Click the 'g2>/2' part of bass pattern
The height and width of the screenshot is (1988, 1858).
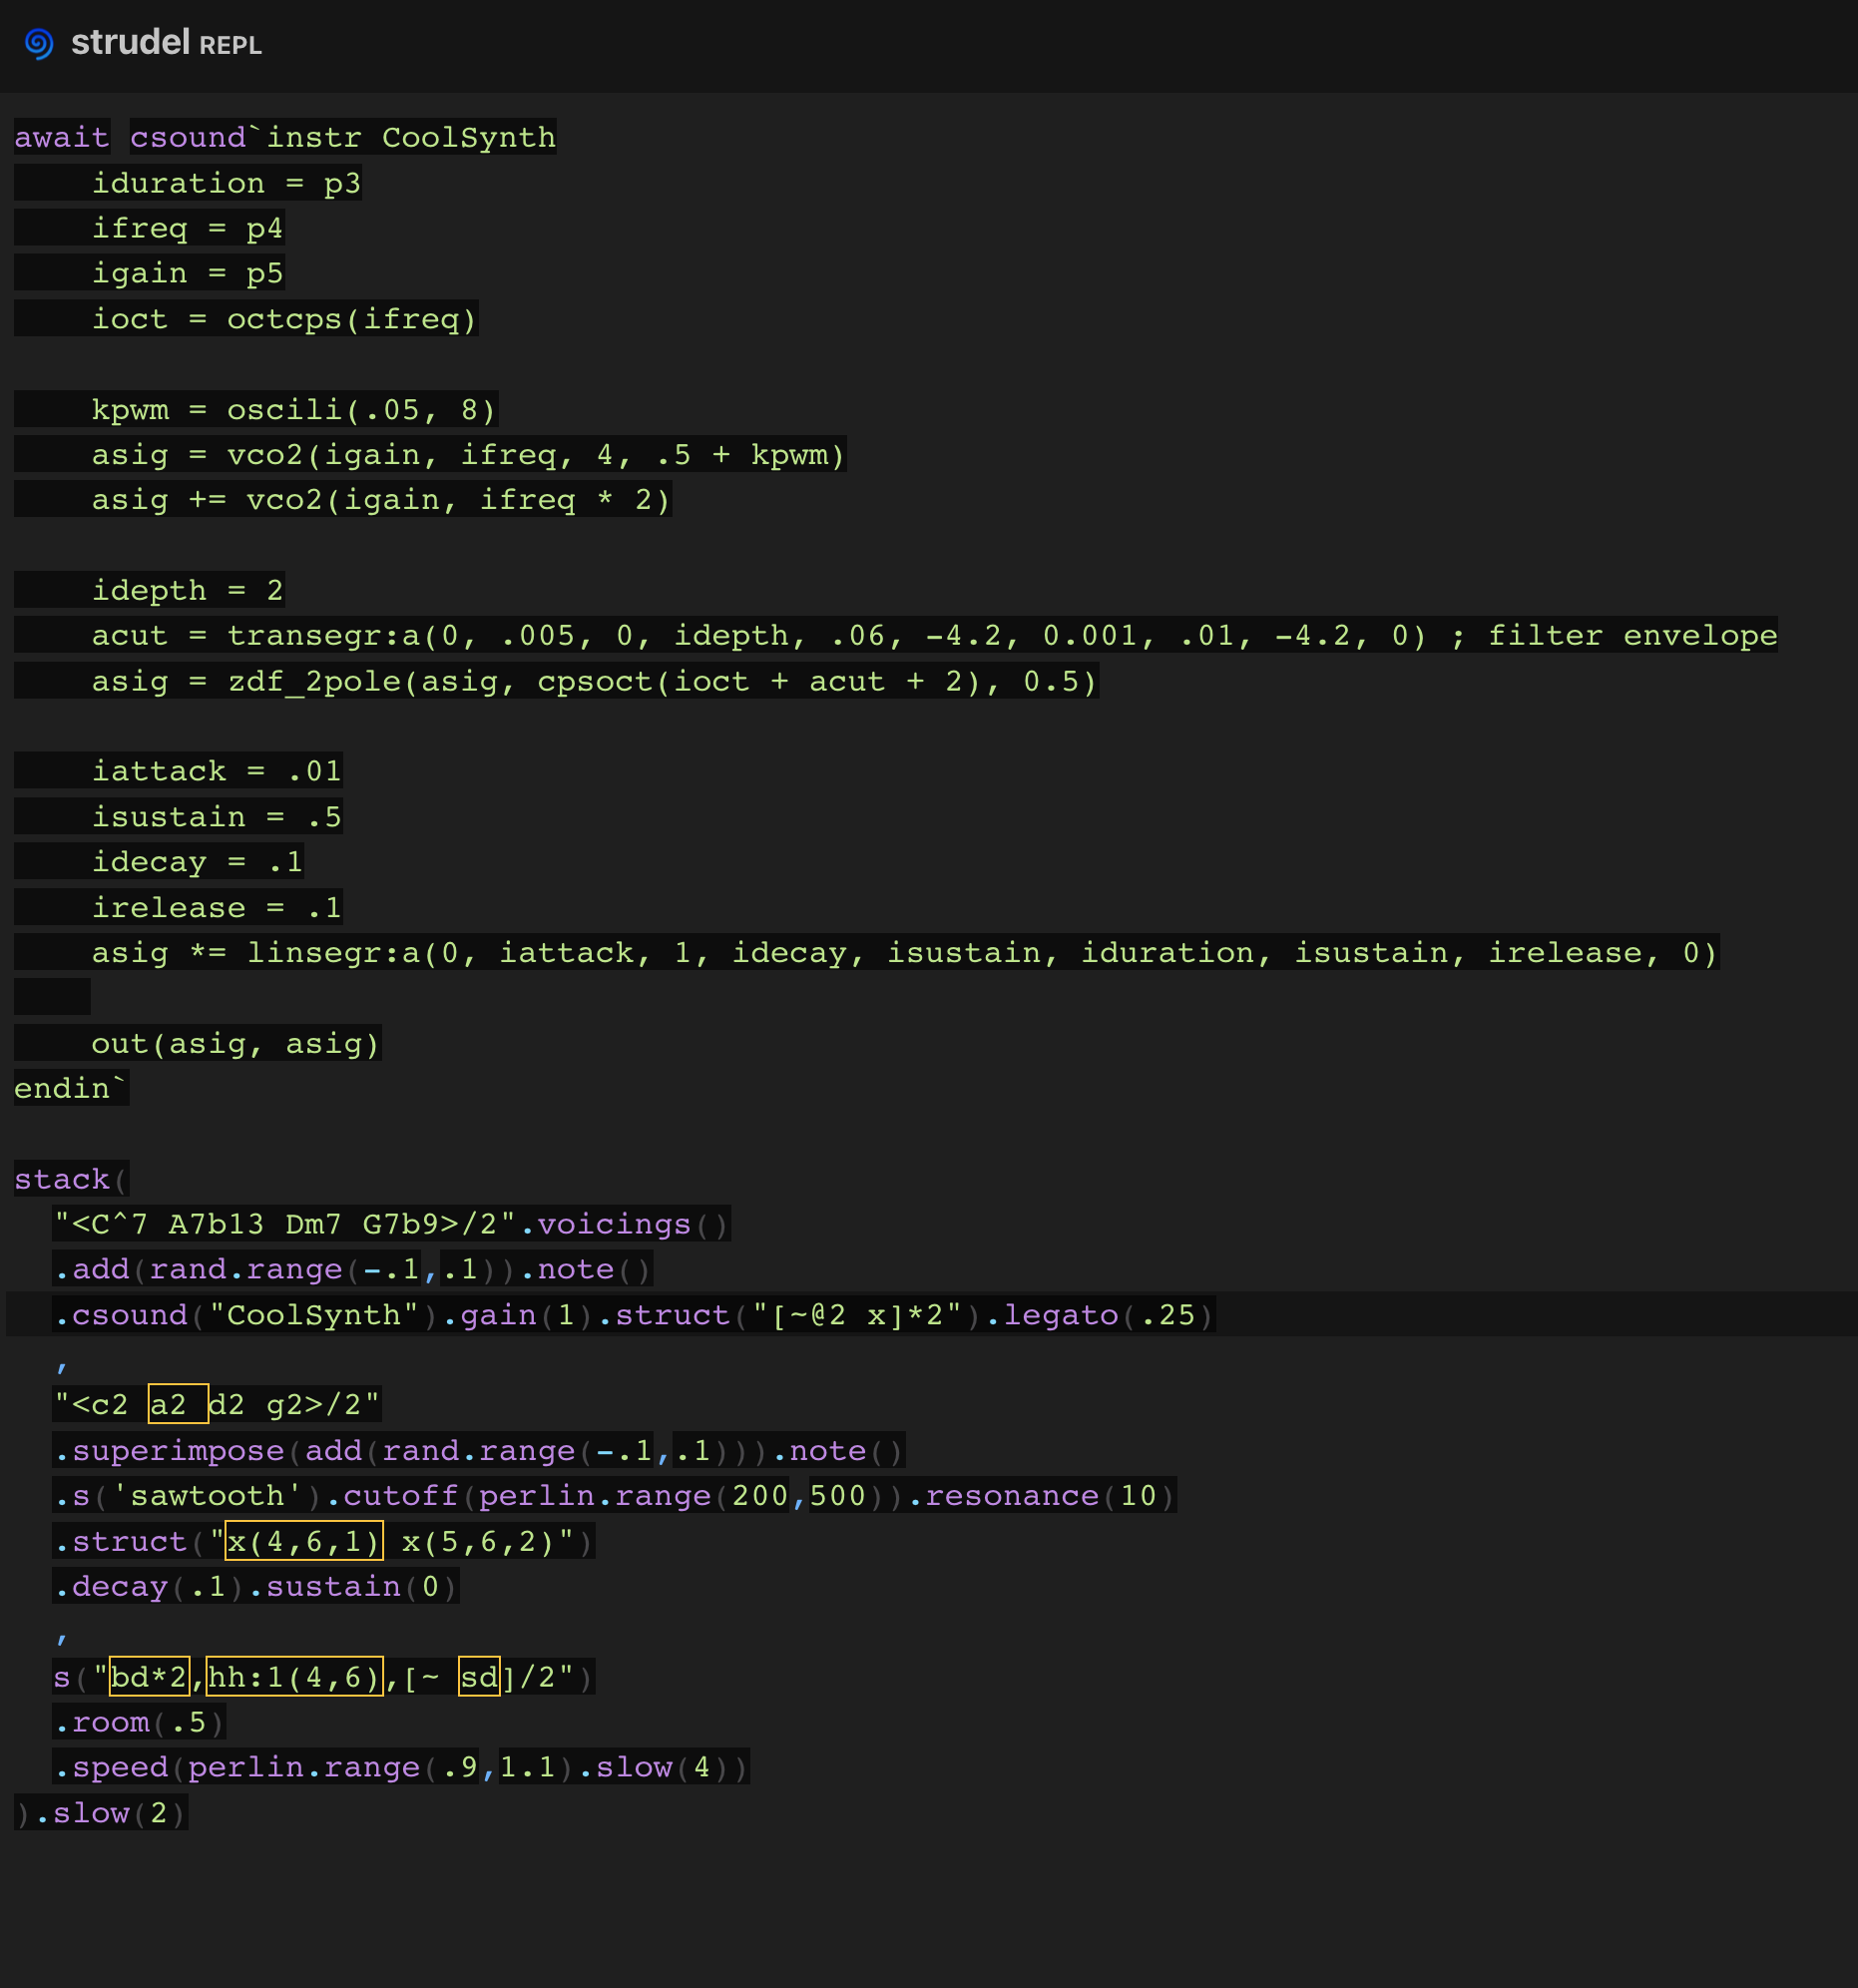coord(314,1405)
